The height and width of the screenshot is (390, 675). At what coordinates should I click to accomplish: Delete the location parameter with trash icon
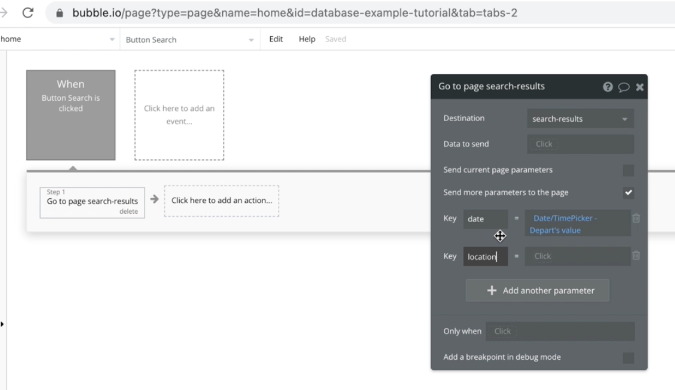636,256
